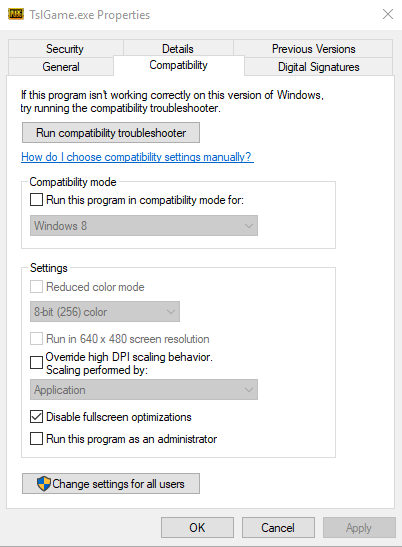The height and width of the screenshot is (547, 402).
Task: Go to the General tab
Action: [x=61, y=66]
